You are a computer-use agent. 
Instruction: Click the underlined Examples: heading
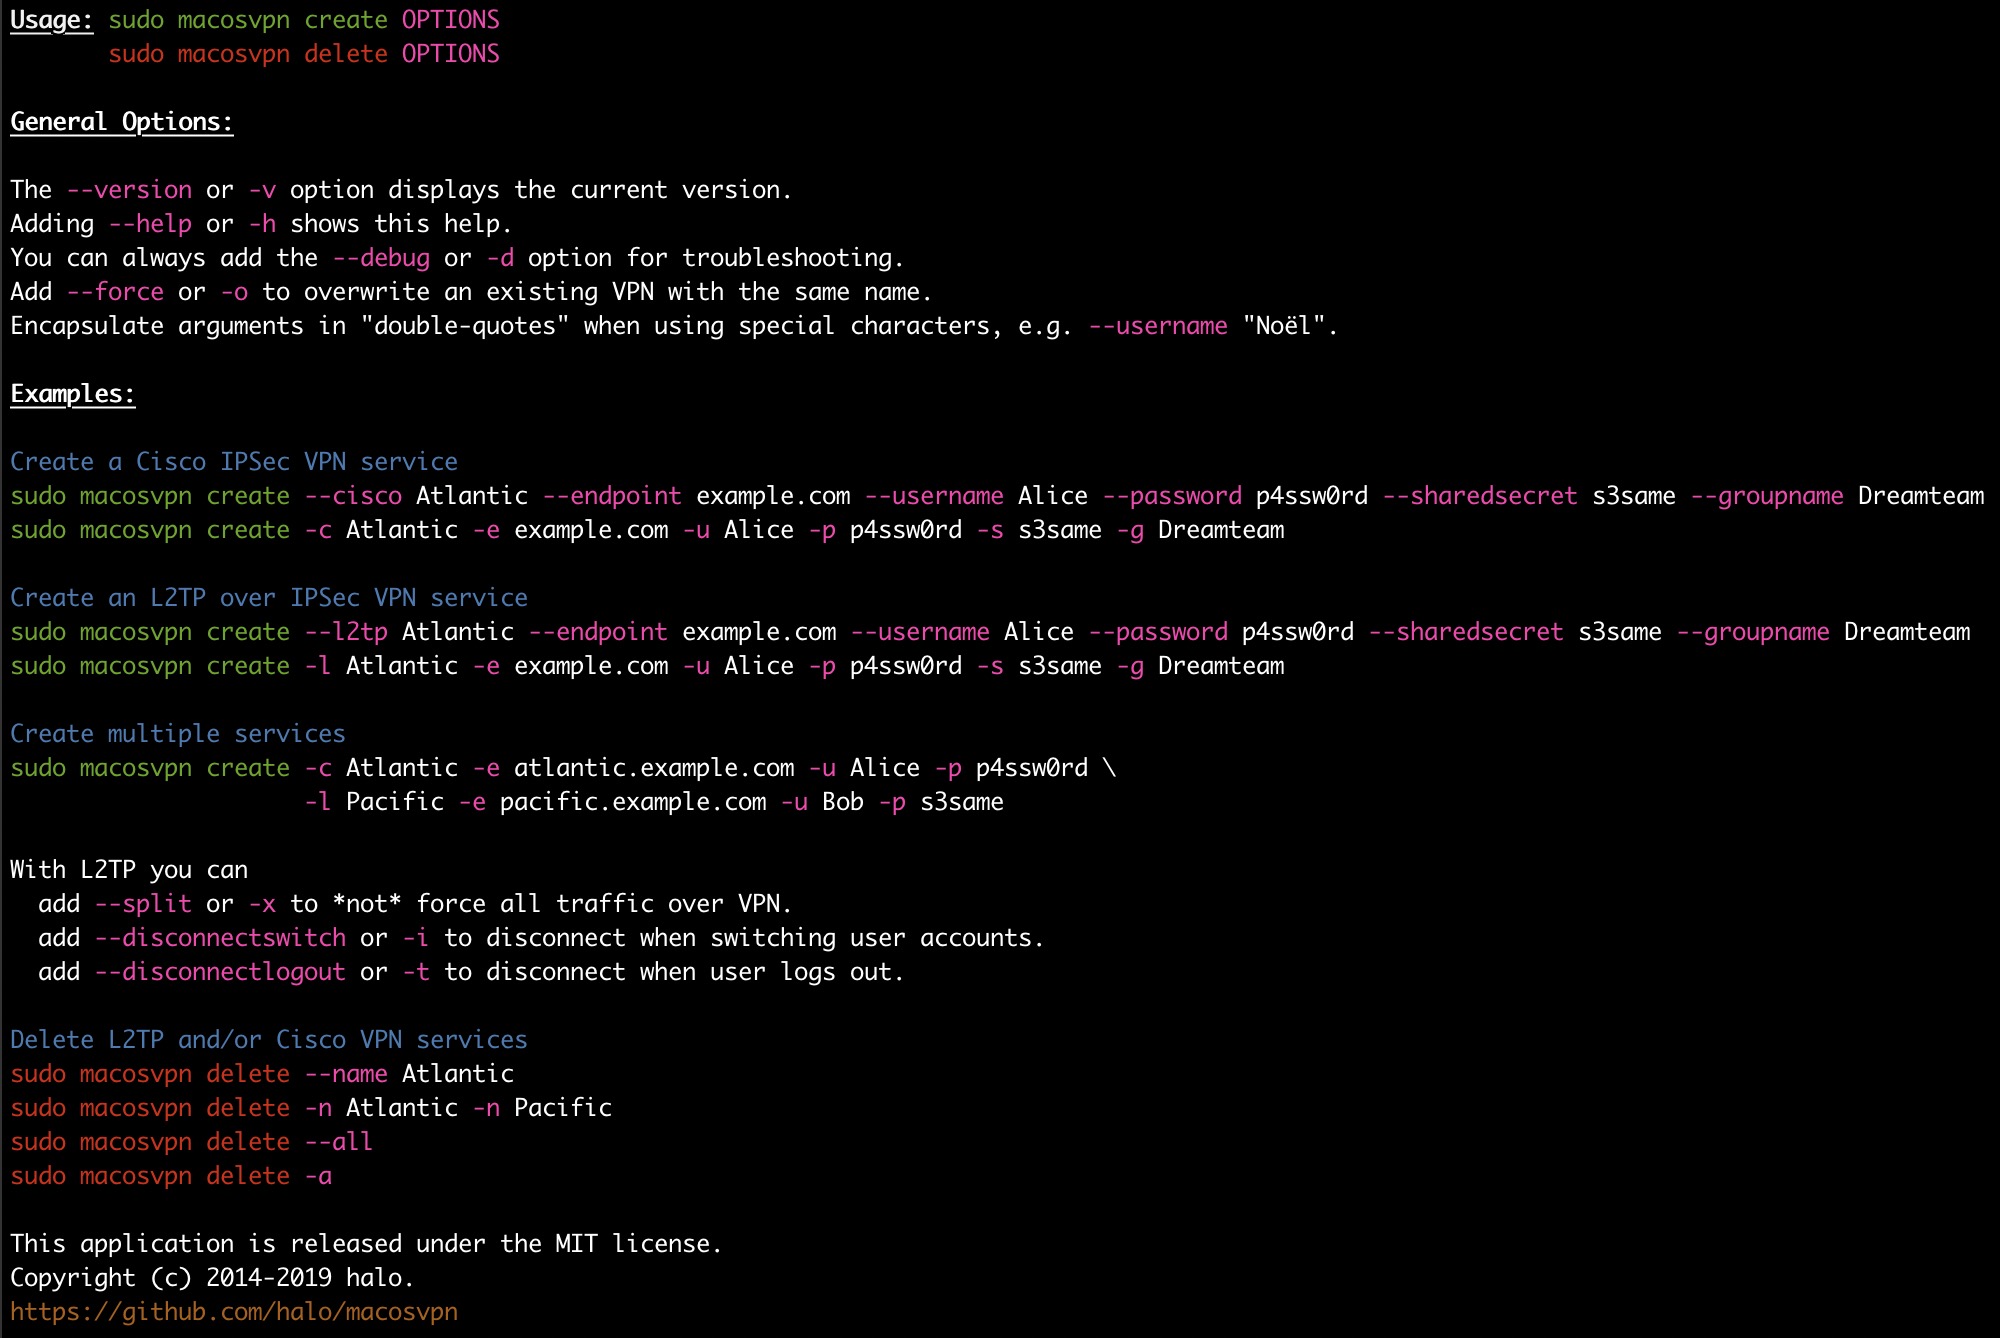(x=72, y=394)
